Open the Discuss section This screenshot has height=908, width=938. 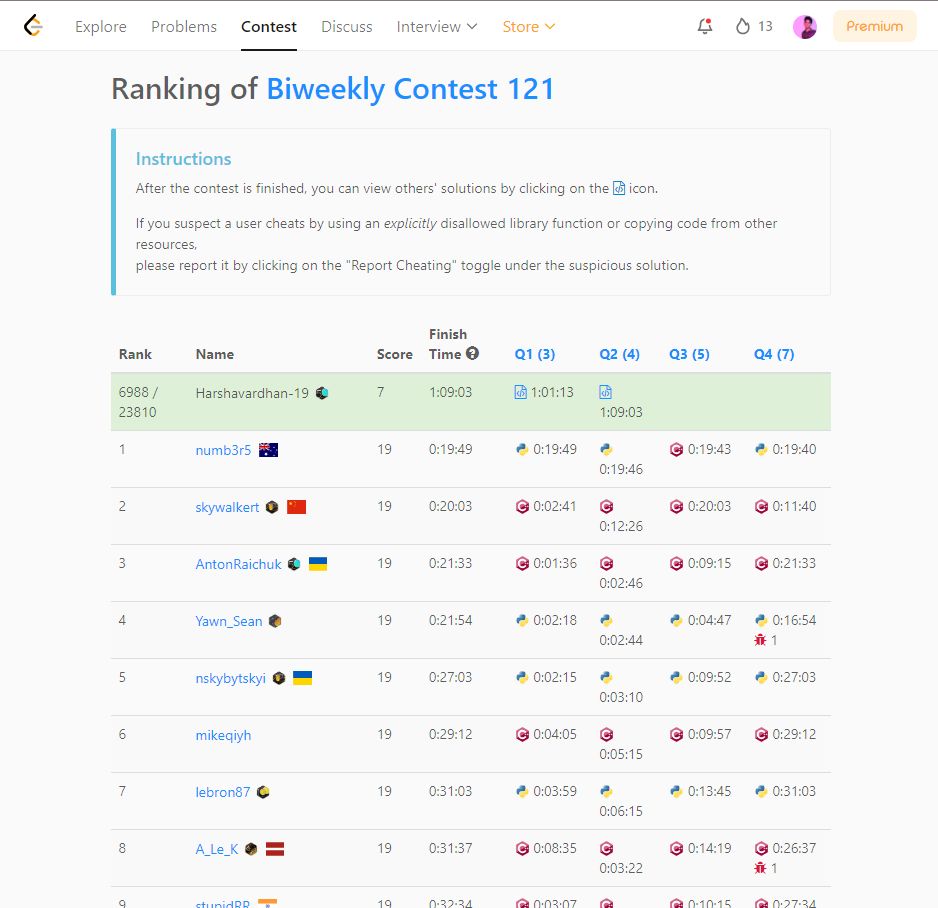[347, 27]
